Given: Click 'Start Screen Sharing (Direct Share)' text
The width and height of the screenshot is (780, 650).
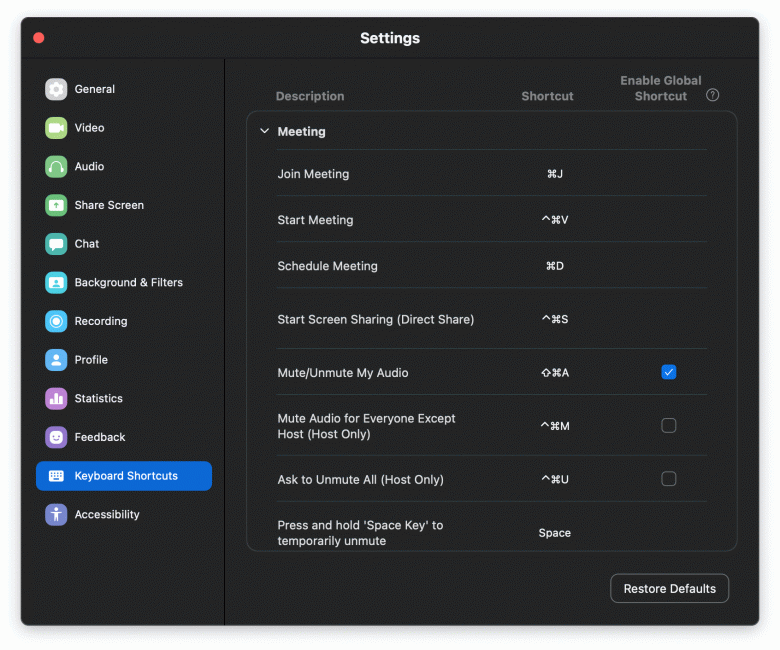Looking at the screenshot, I should point(376,319).
